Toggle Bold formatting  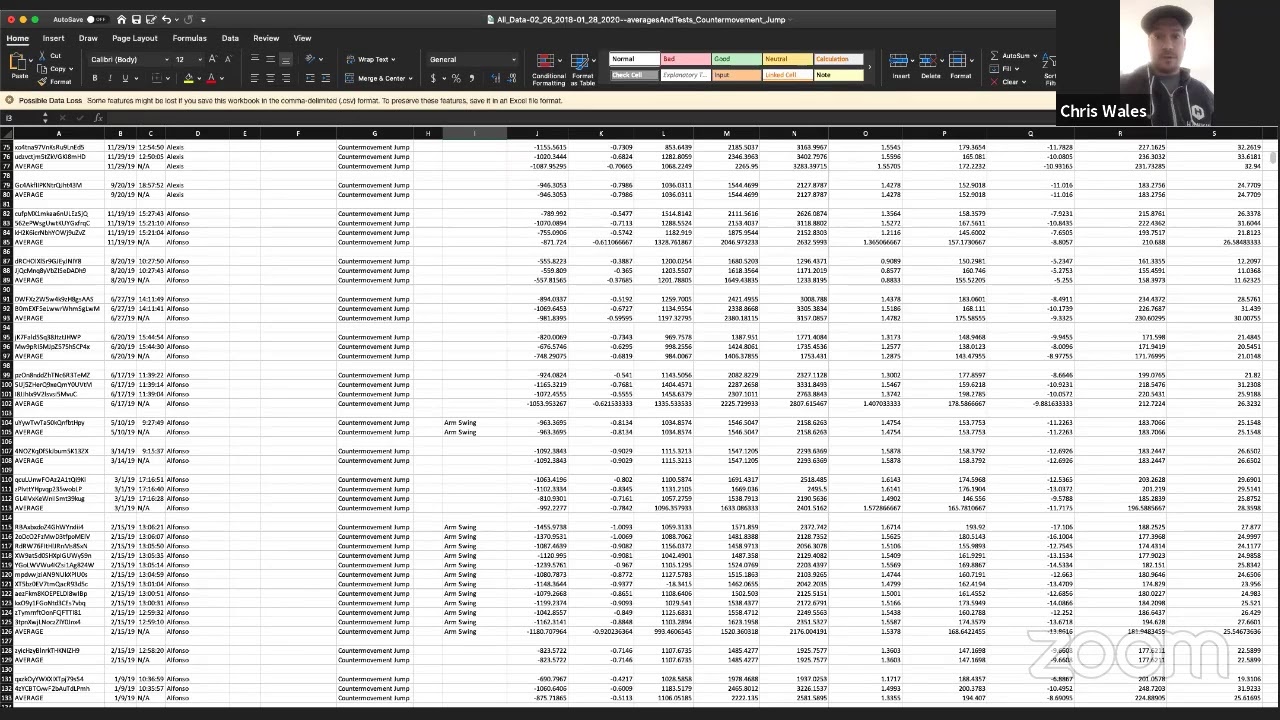pyautogui.click(x=95, y=78)
